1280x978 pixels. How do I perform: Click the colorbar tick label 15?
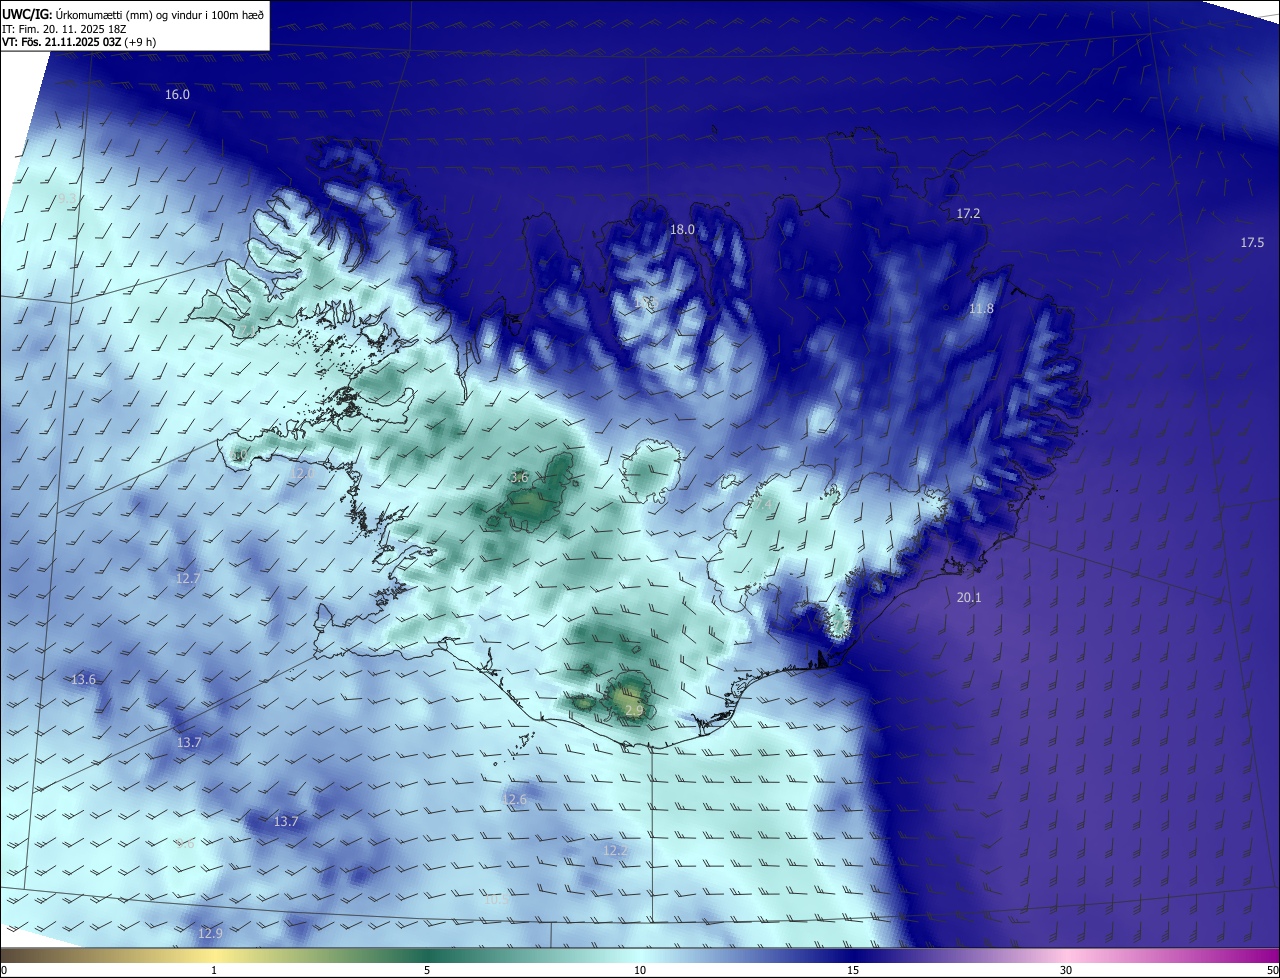point(853,970)
